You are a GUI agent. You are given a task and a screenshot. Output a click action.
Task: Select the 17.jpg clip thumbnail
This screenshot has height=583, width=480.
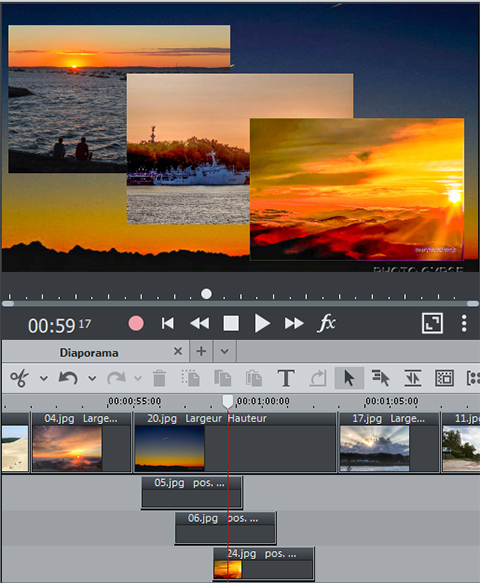coord(374,448)
